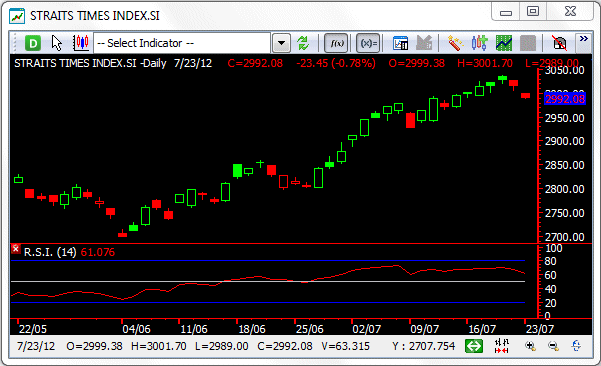The width and height of the screenshot is (601, 366).
Task: Click the crossed-out print icon
Action: pos(559,43)
